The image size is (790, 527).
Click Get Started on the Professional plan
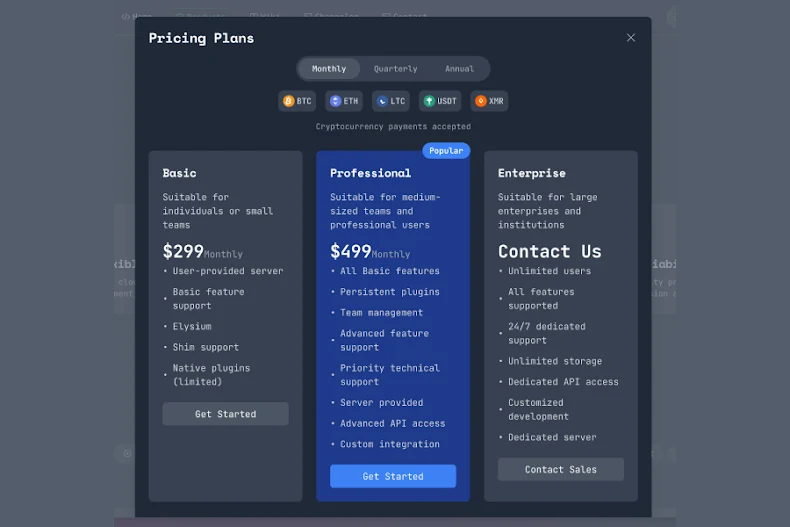coord(393,476)
